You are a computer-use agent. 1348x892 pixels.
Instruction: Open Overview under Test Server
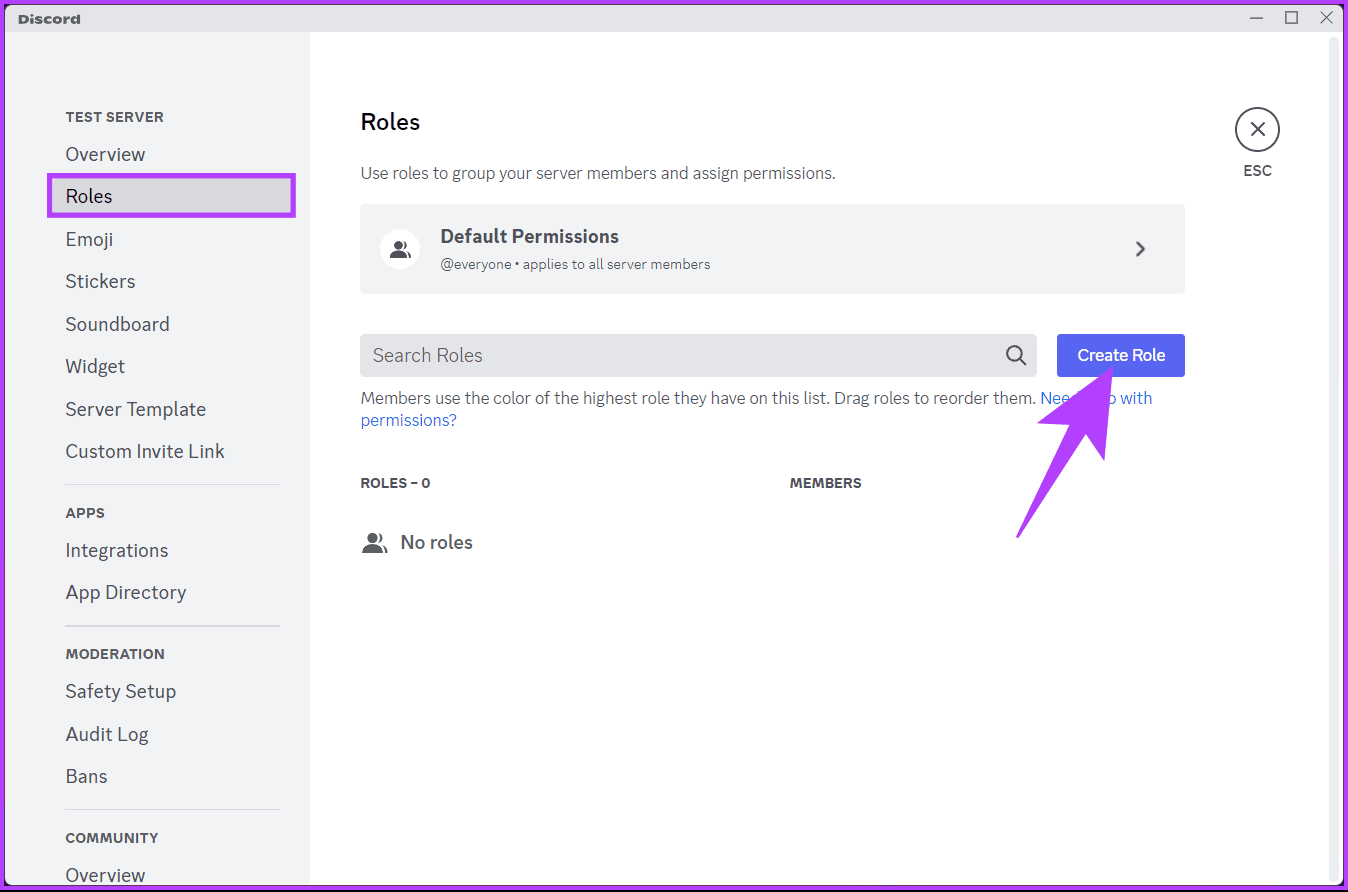[105, 154]
